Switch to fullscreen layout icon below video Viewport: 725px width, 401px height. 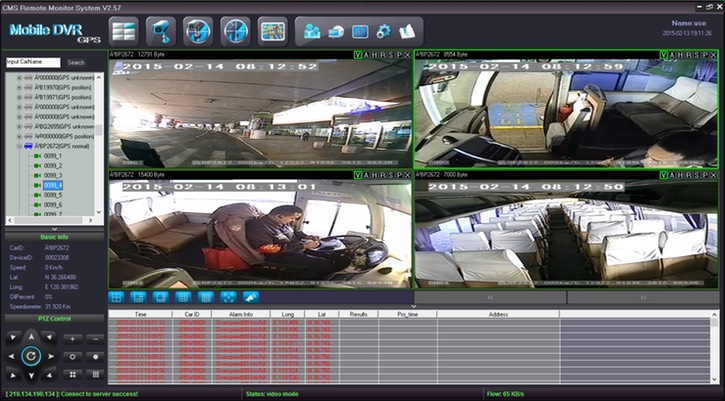point(227,297)
